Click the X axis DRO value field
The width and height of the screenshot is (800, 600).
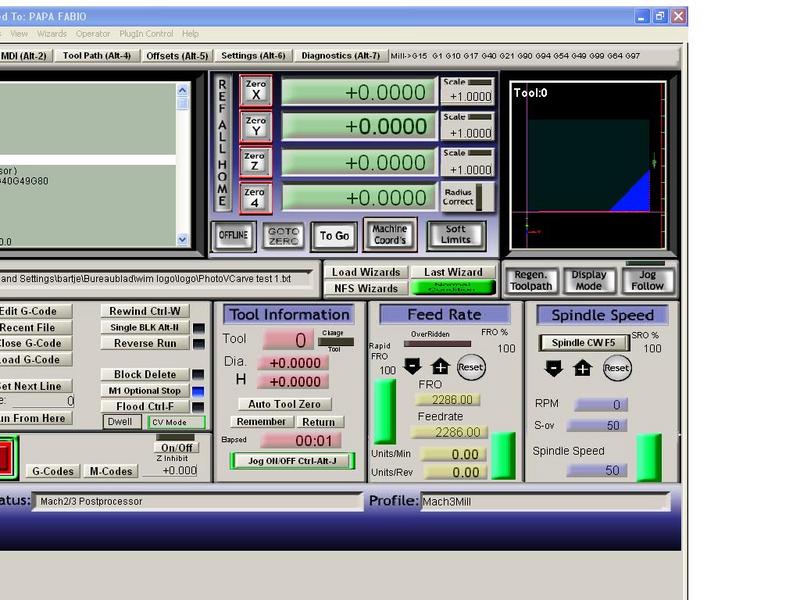click(x=358, y=92)
